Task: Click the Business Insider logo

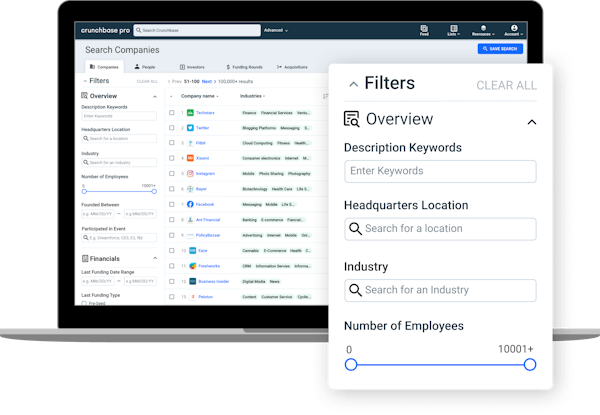Action: [192, 281]
